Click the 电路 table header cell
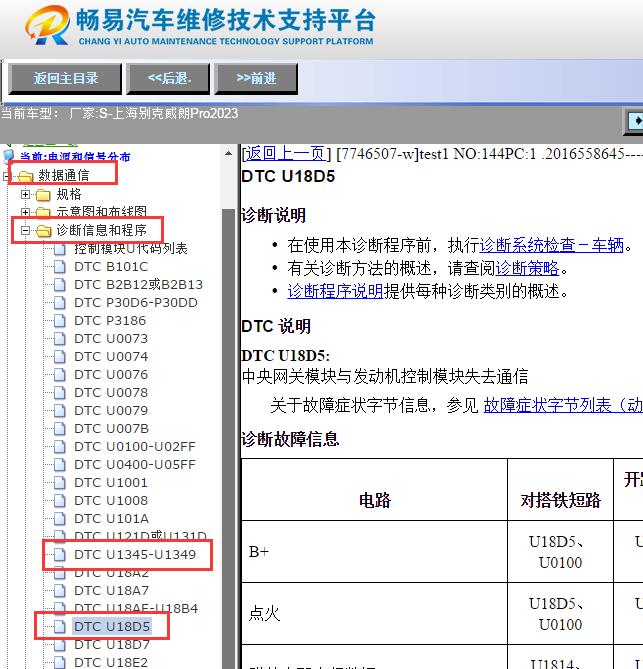This screenshot has width=643, height=669. coord(374,490)
